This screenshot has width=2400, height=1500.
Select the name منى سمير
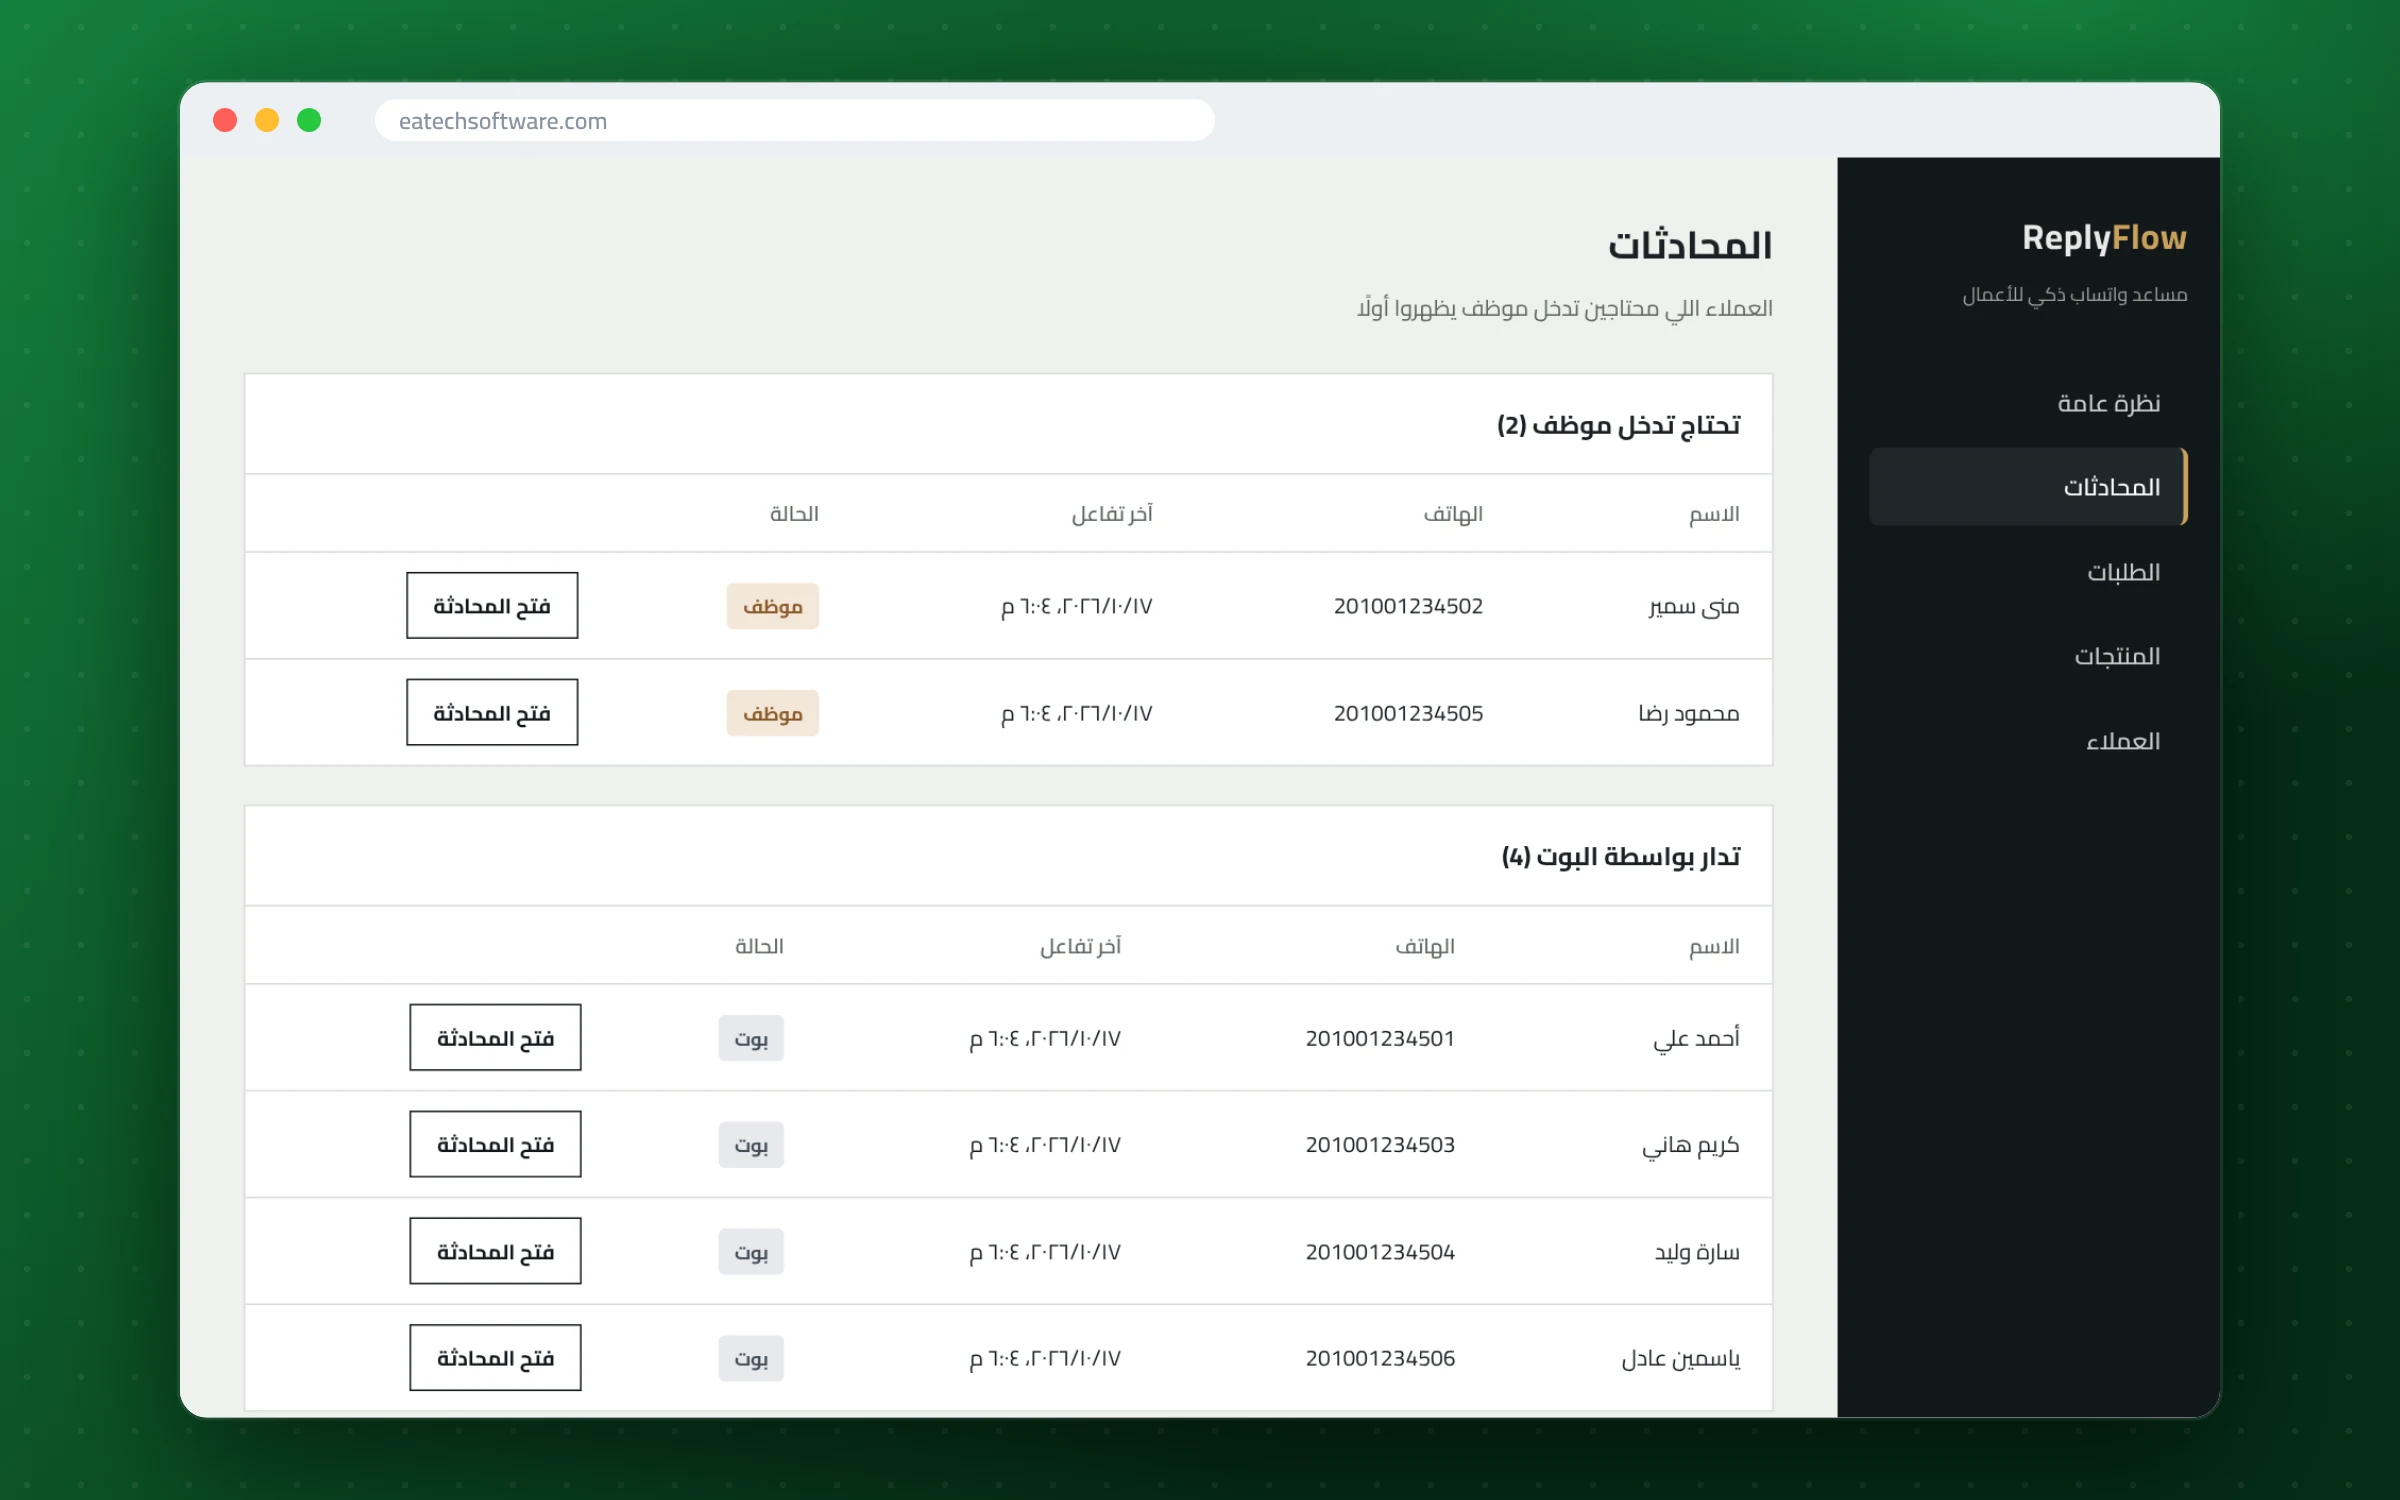1694,606
